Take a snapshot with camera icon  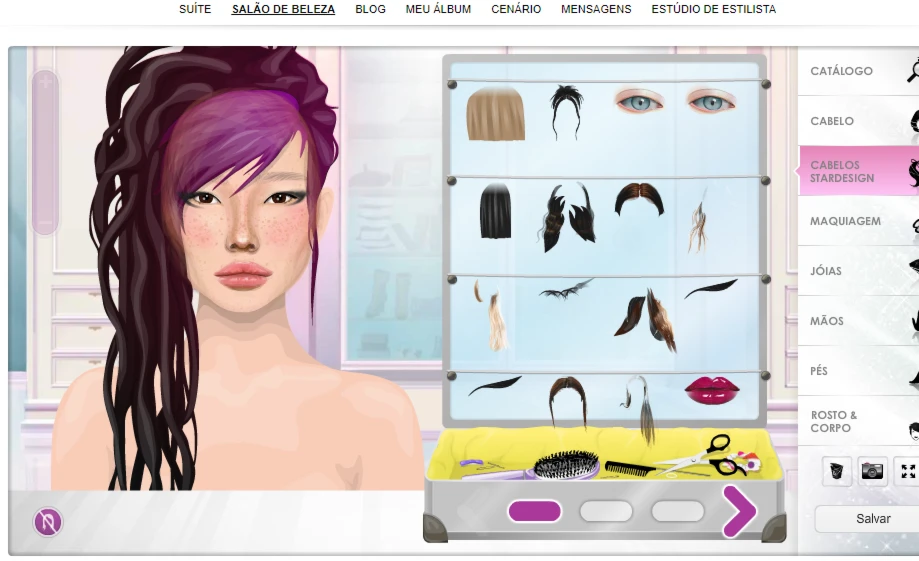click(x=872, y=471)
